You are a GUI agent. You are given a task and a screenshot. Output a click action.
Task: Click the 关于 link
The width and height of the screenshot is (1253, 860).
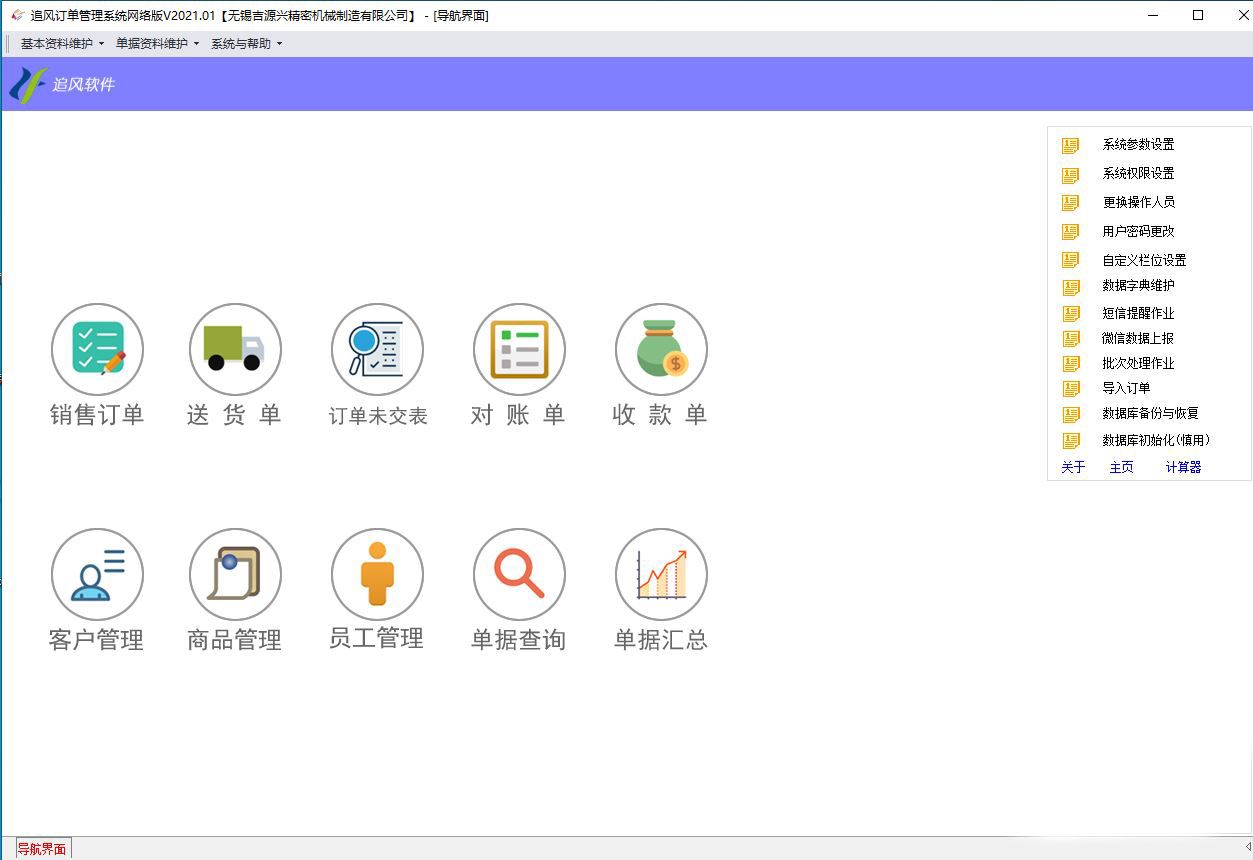(x=1073, y=467)
